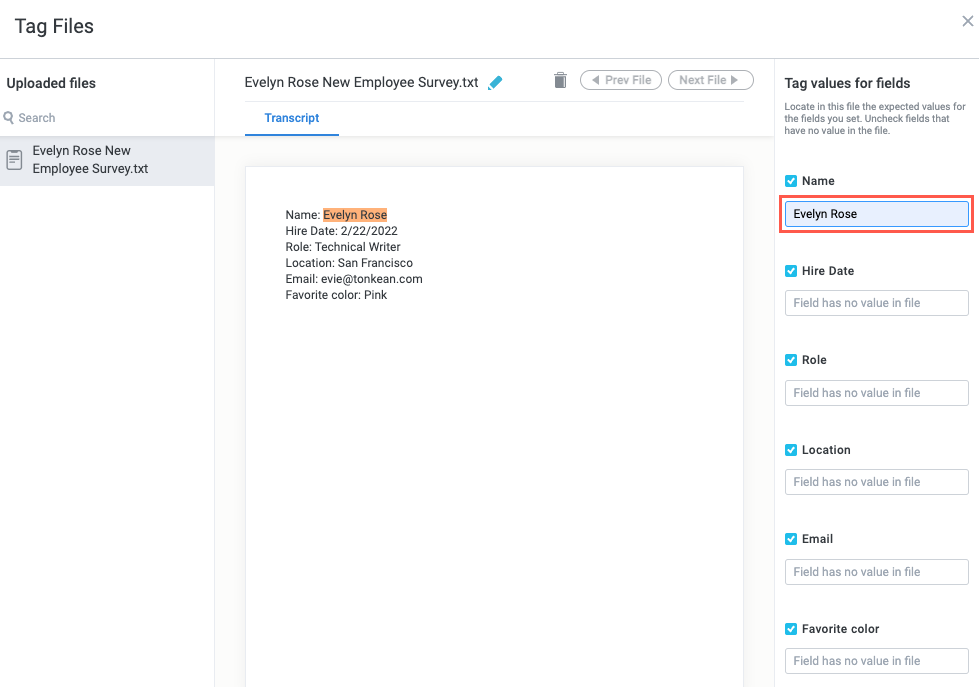Delete the file using trash icon
Screen dimensions: 979x687
(560, 80)
